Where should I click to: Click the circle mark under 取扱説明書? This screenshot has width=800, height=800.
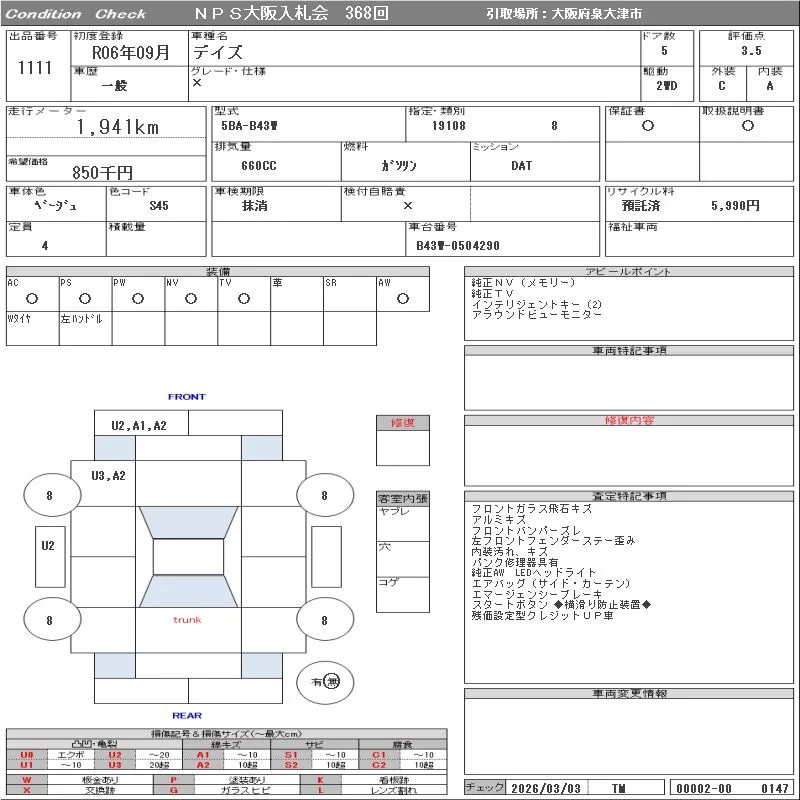tap(747, 126)
